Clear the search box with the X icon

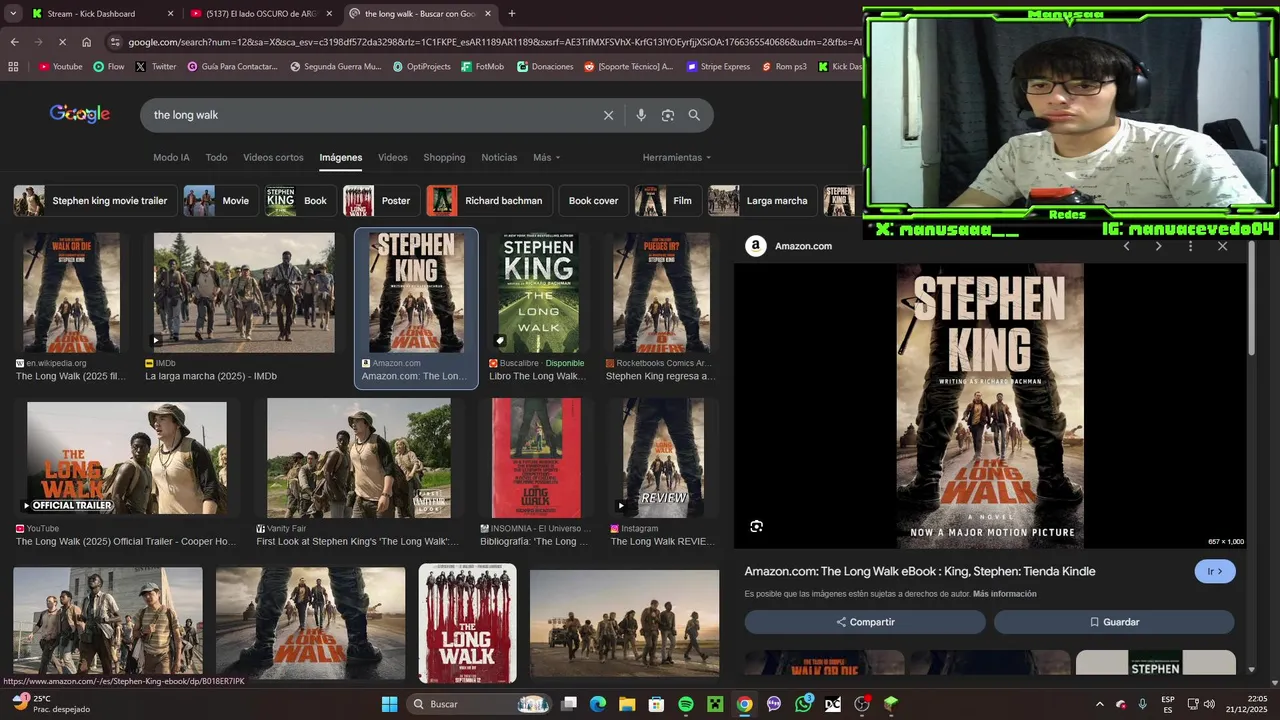tap(608, 115)
